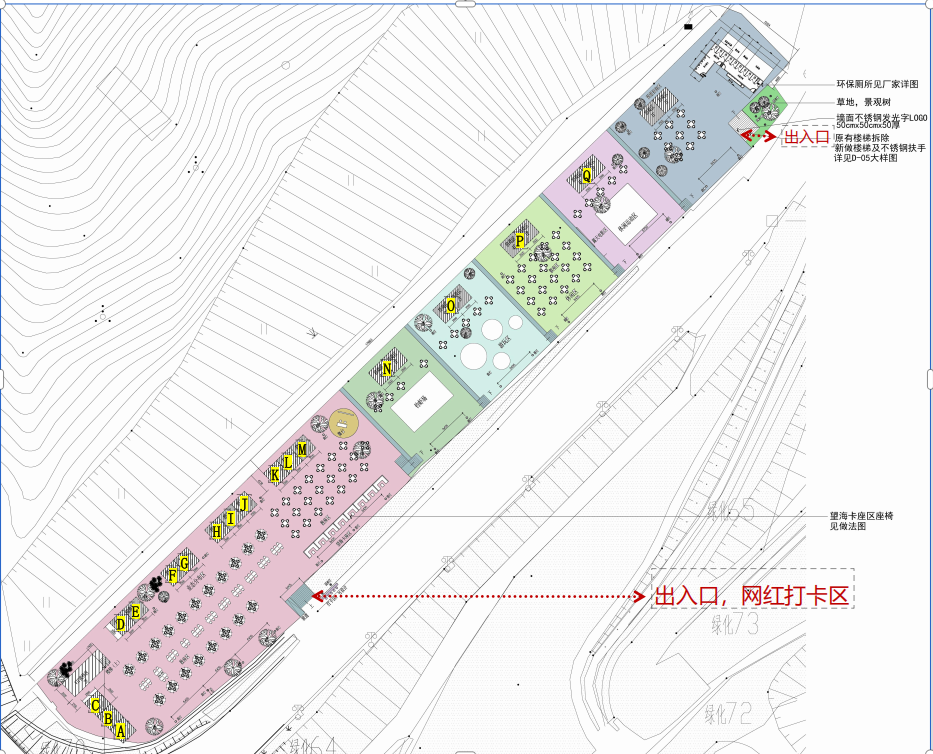The image size is (933, 754).
Task: Click the red arrowhead at the lower entrance stairs
Action: click(x=317, y=596)
